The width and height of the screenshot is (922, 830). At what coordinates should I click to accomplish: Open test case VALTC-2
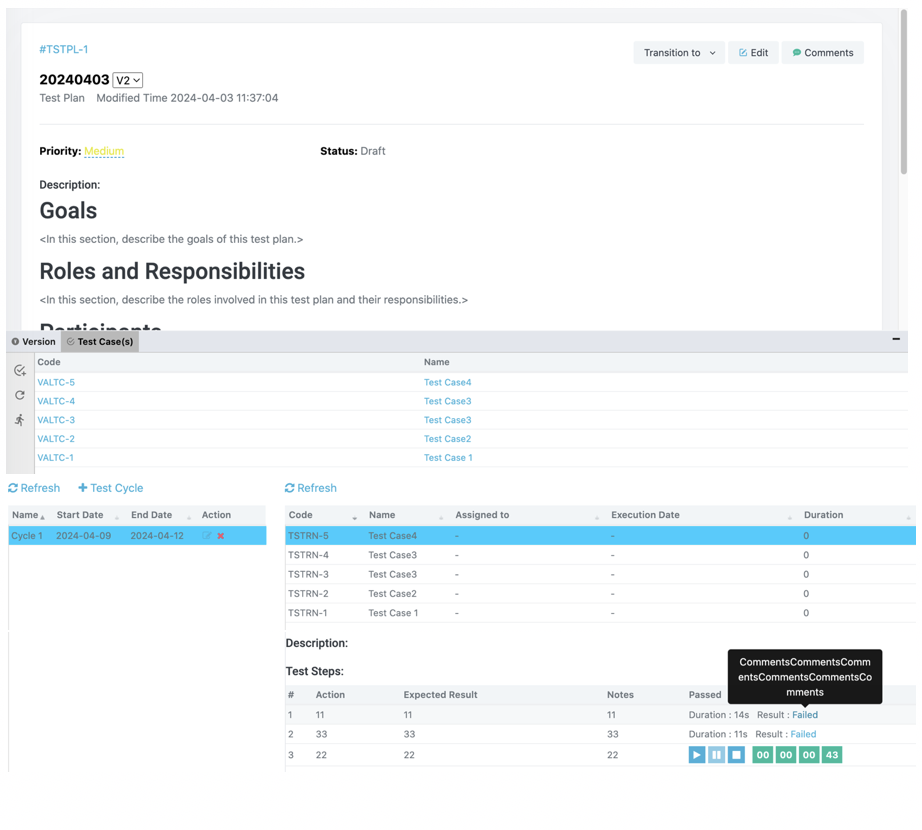pyautogui.click(x=56, y=439)
